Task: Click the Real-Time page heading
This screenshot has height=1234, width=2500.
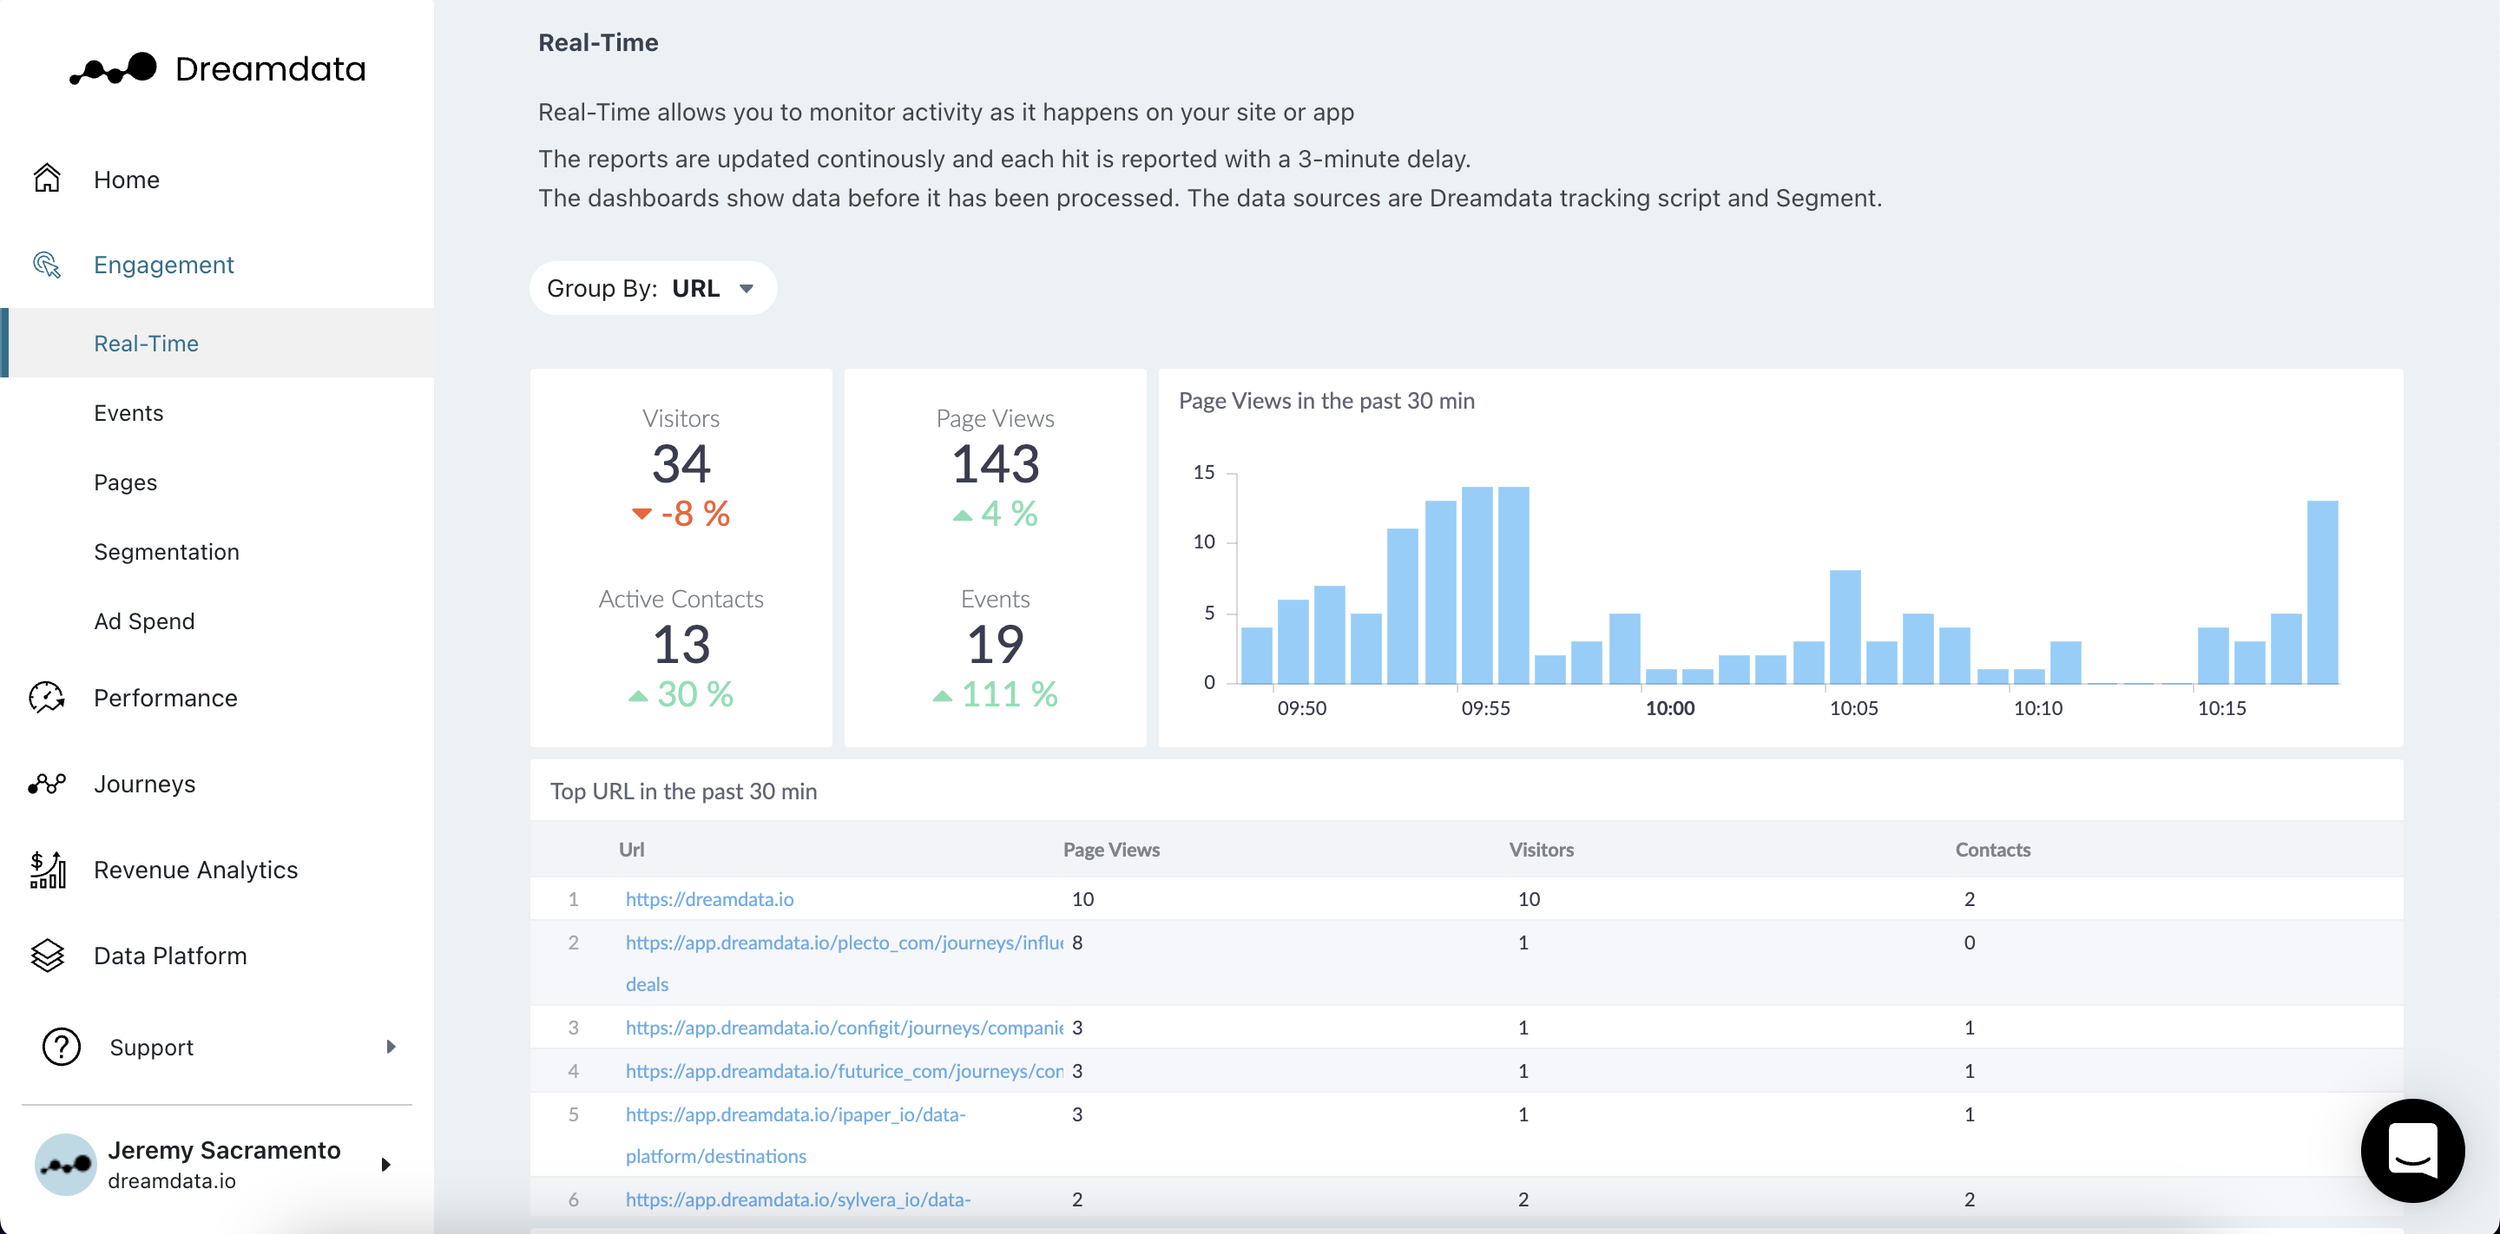Action: (x=598, y=42)
